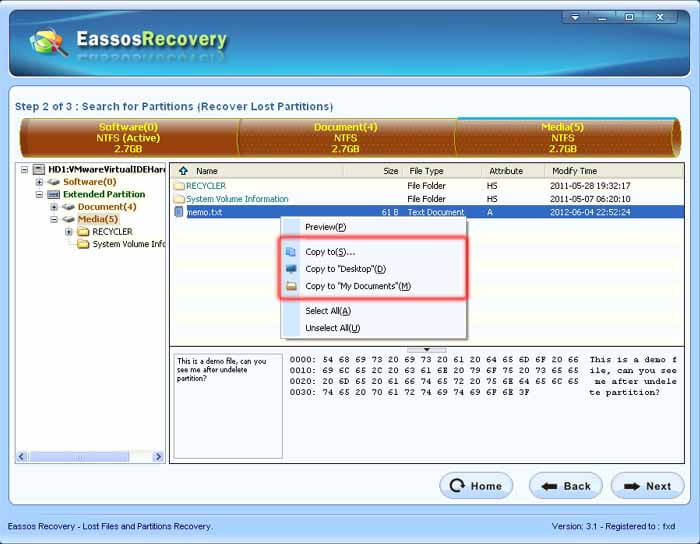Screen dimensions: 700x544
Task: Select the Document(4) NTFS partition bar
Action: 346,137
